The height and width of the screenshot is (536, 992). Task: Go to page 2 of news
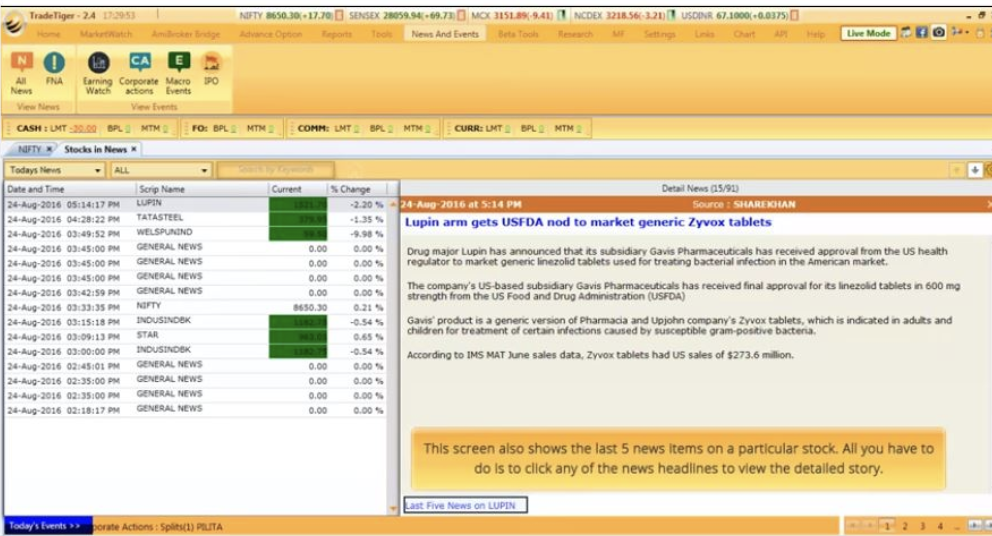point(906,525)
